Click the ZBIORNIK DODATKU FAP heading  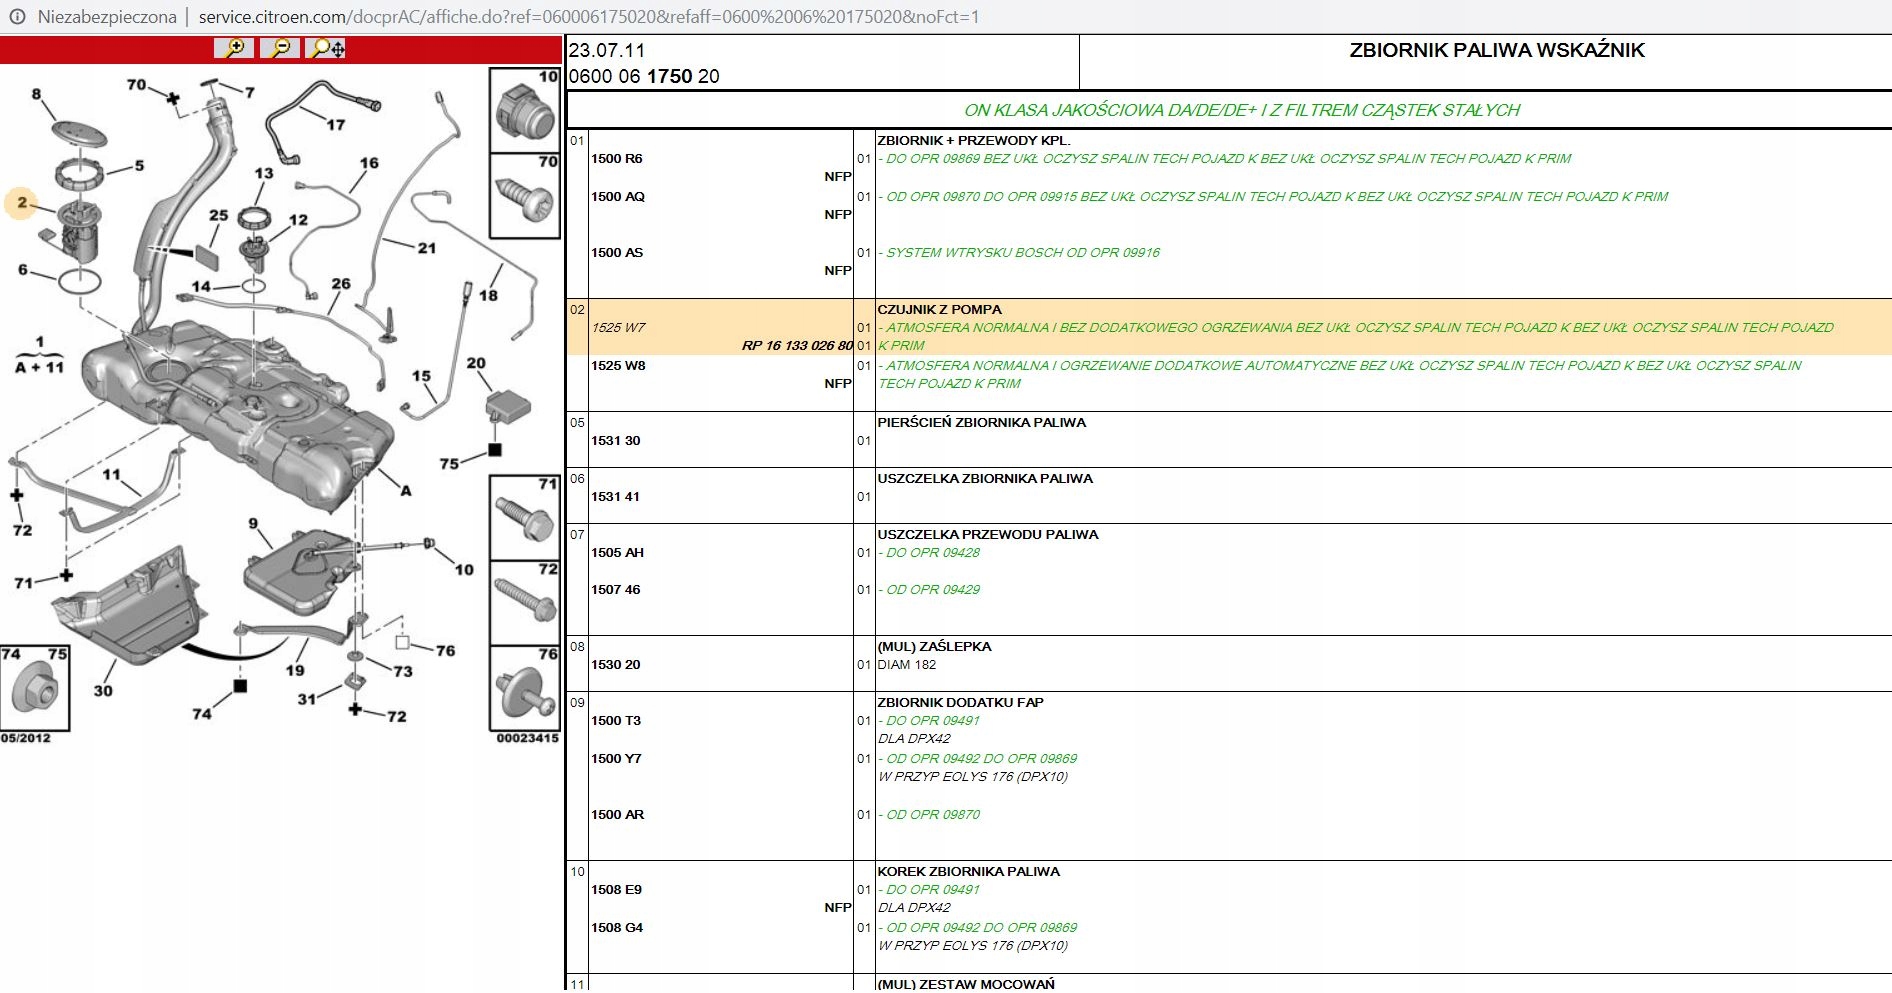click(960, 702)
